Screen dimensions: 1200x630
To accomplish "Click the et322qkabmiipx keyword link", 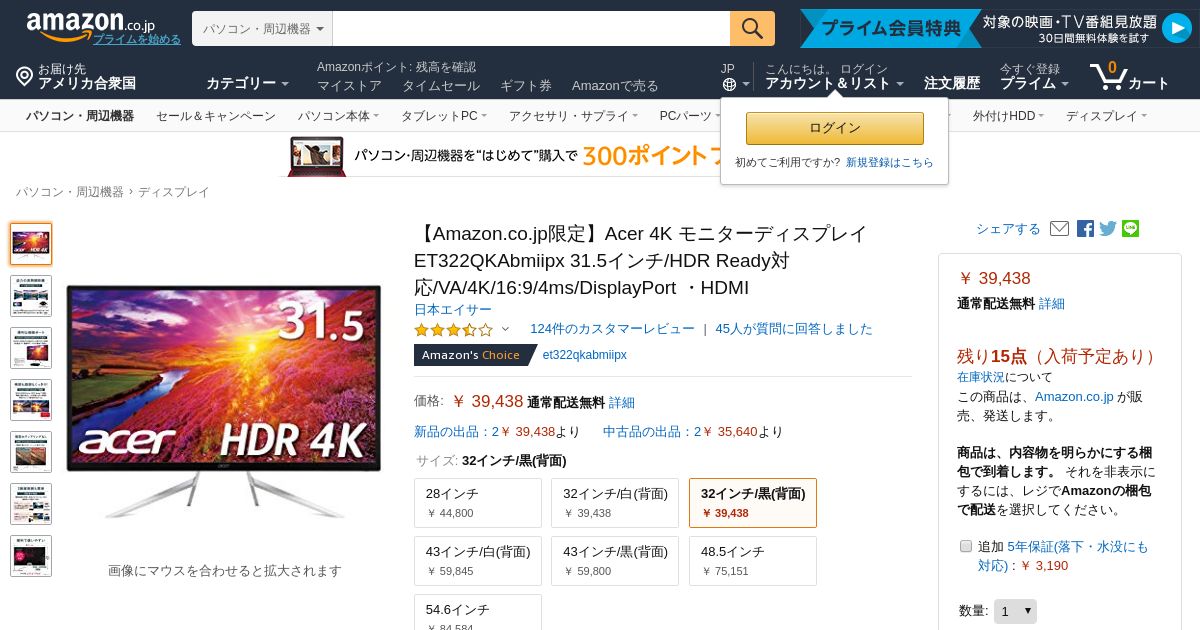I will click(x=585, y=355).
